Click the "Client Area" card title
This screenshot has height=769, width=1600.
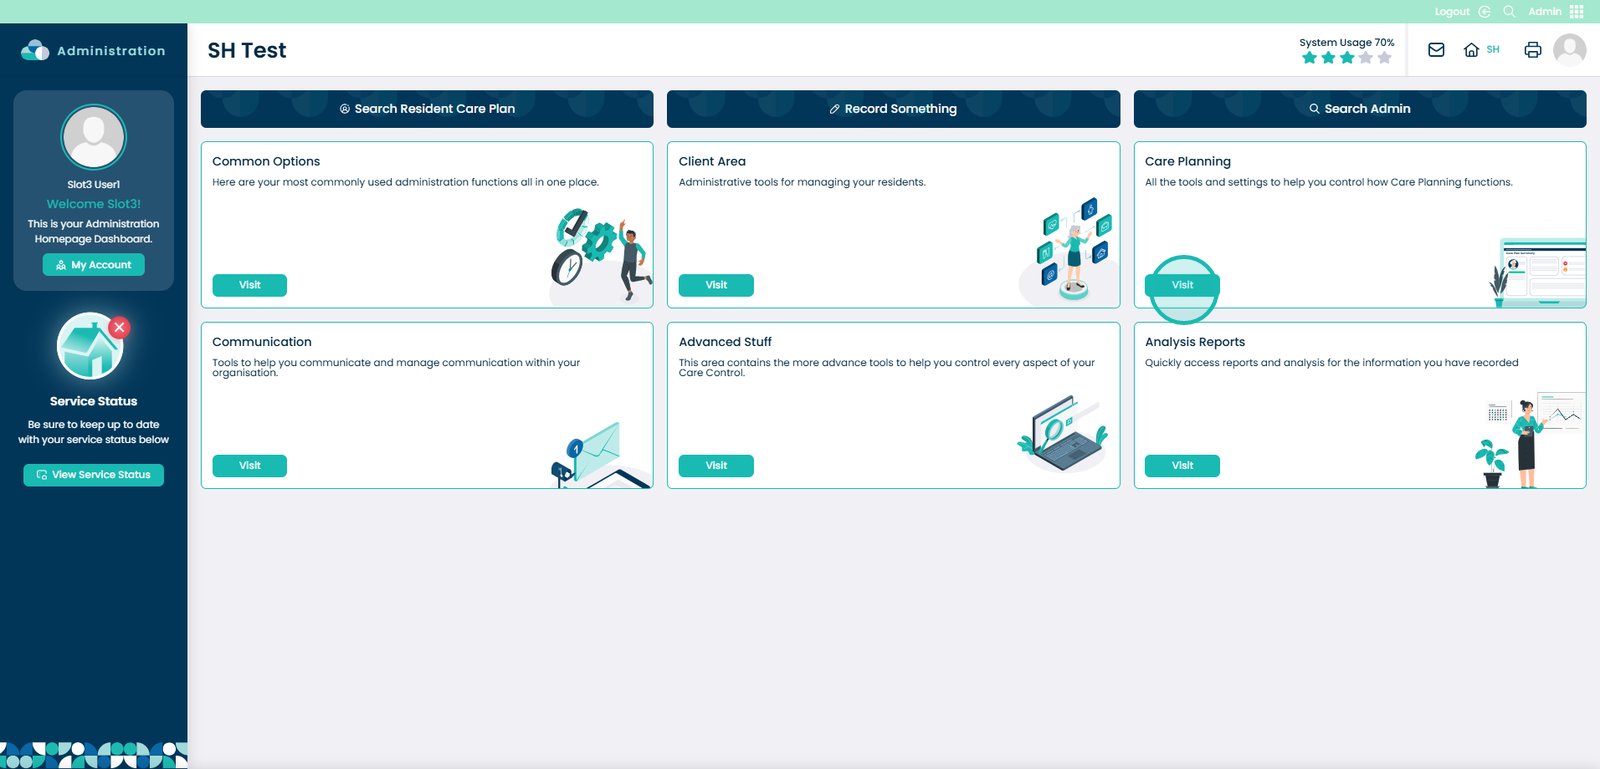click(712, 161)
